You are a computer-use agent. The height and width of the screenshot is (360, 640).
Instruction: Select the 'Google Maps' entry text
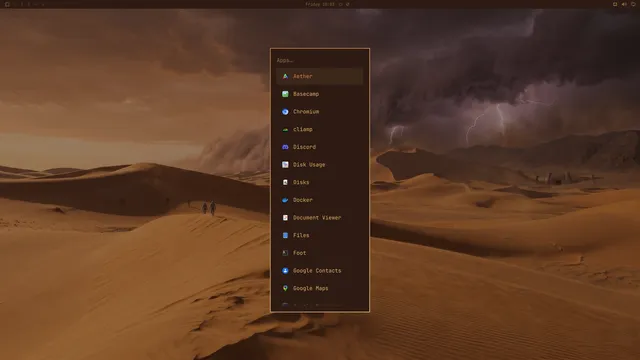tap(311, 288)
